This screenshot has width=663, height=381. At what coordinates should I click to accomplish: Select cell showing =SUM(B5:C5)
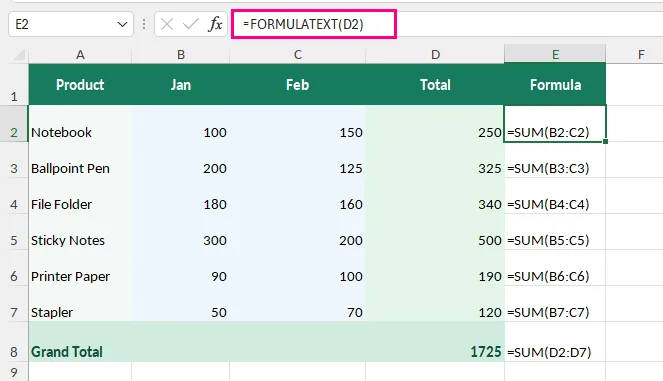pos(555,232)
